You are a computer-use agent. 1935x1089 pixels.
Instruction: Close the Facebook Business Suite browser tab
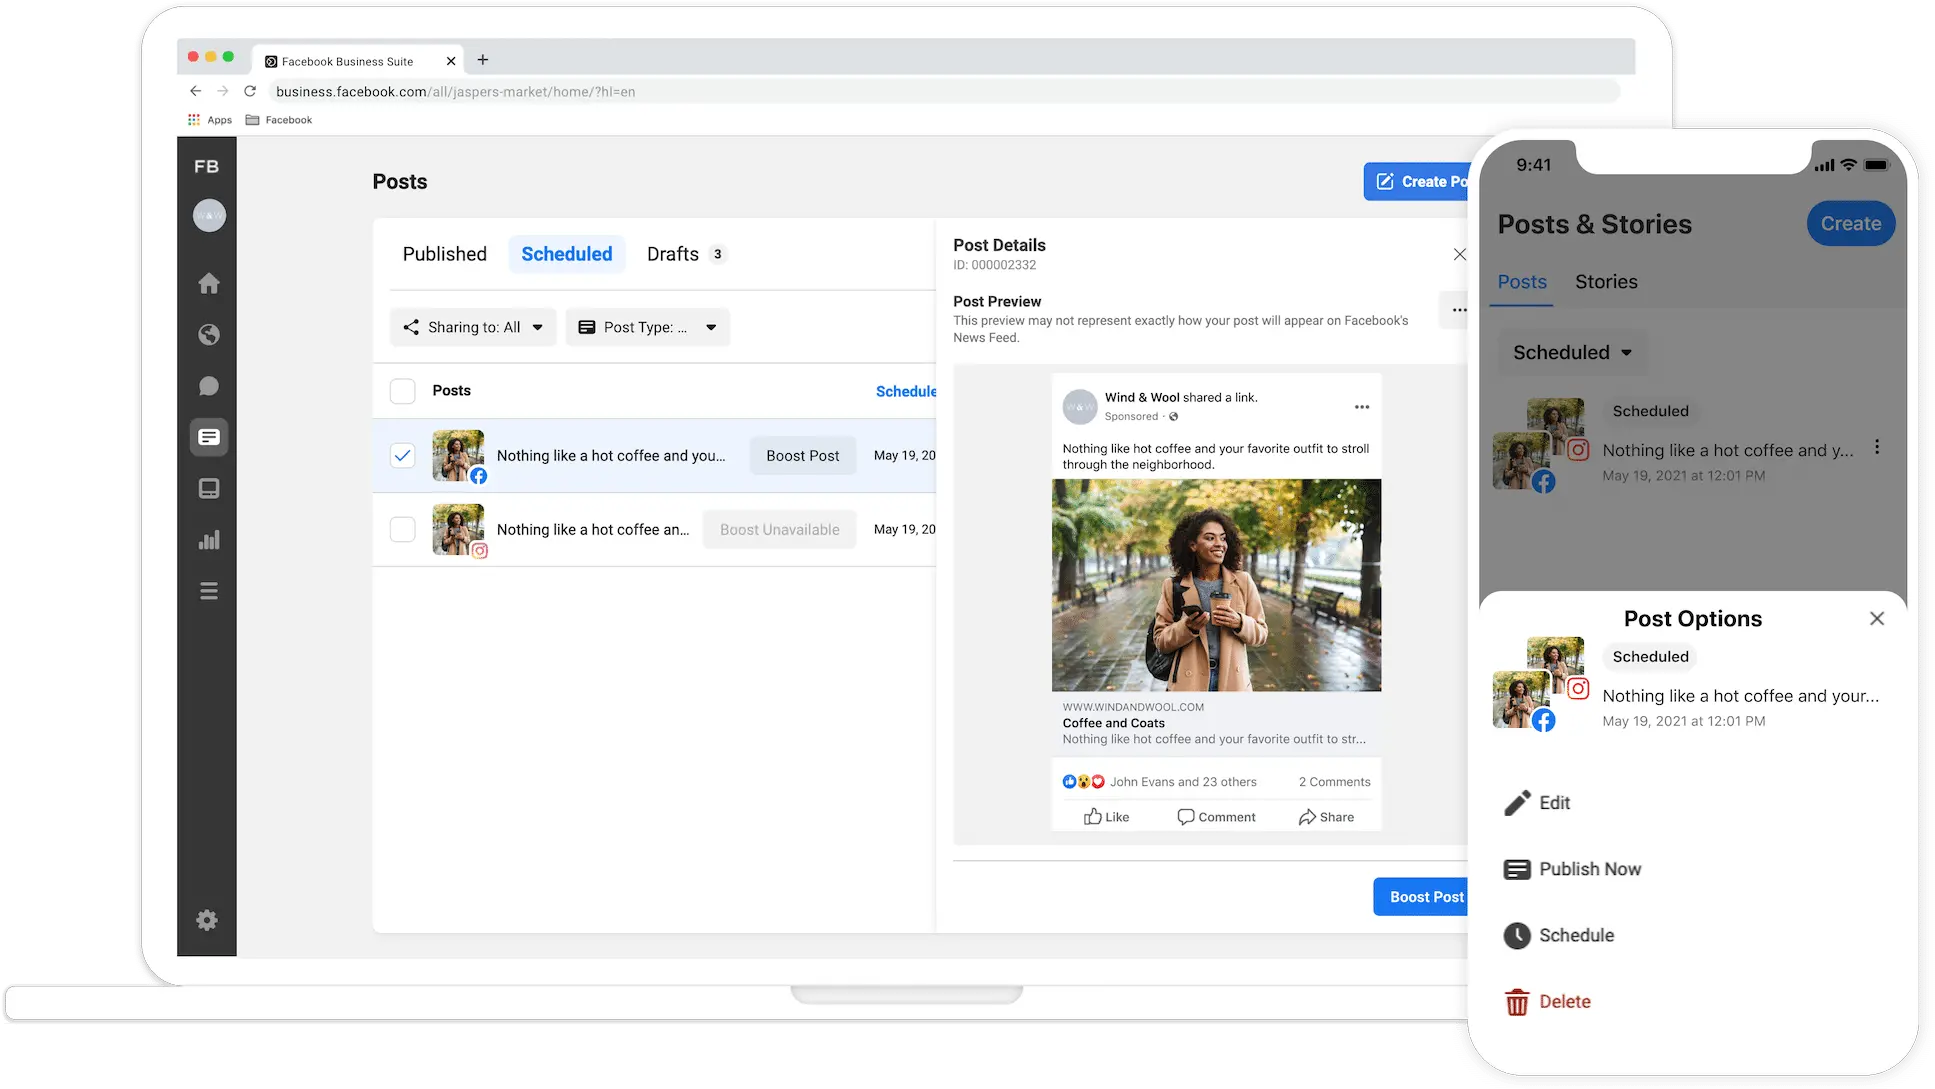(x=451, y=61)
